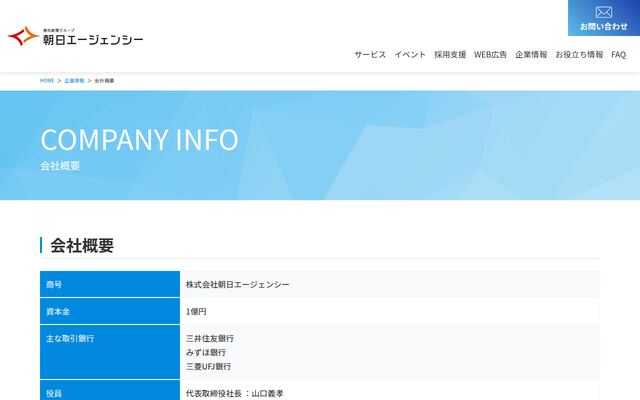
Task: Click the みずほ銀行 text
Action: point(206,352)
